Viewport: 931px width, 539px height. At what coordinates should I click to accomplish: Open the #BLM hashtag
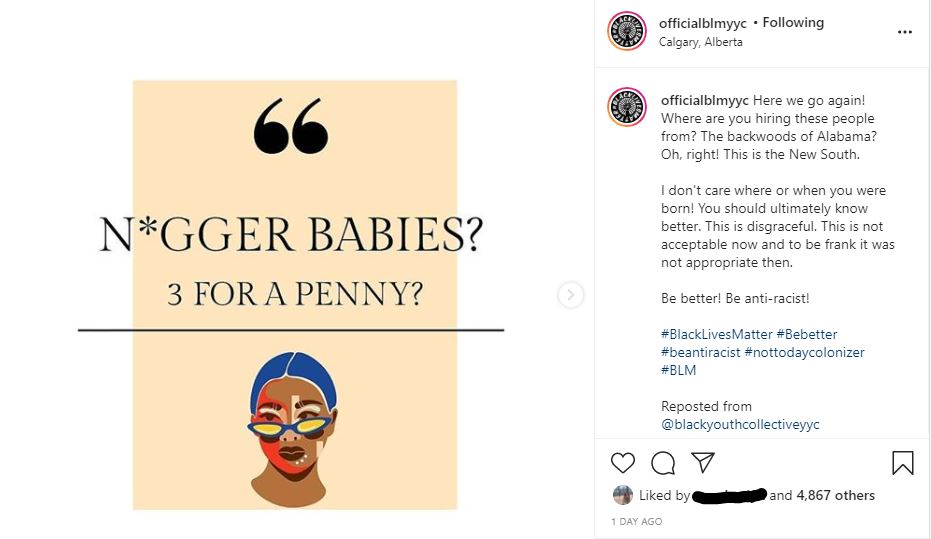click(678, 370)
